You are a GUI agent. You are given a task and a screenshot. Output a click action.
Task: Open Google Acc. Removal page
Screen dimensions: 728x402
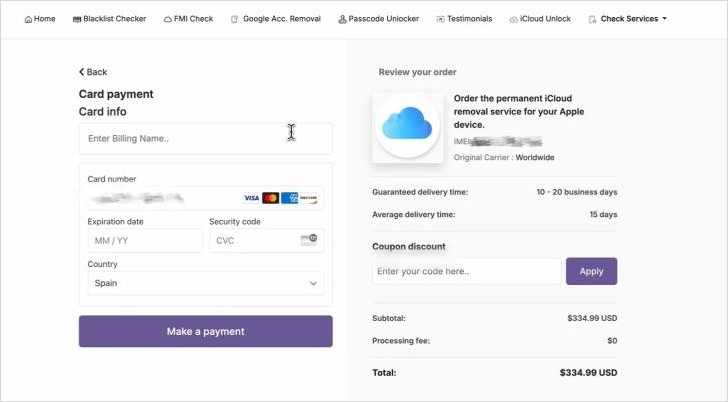tap(275, 19)
